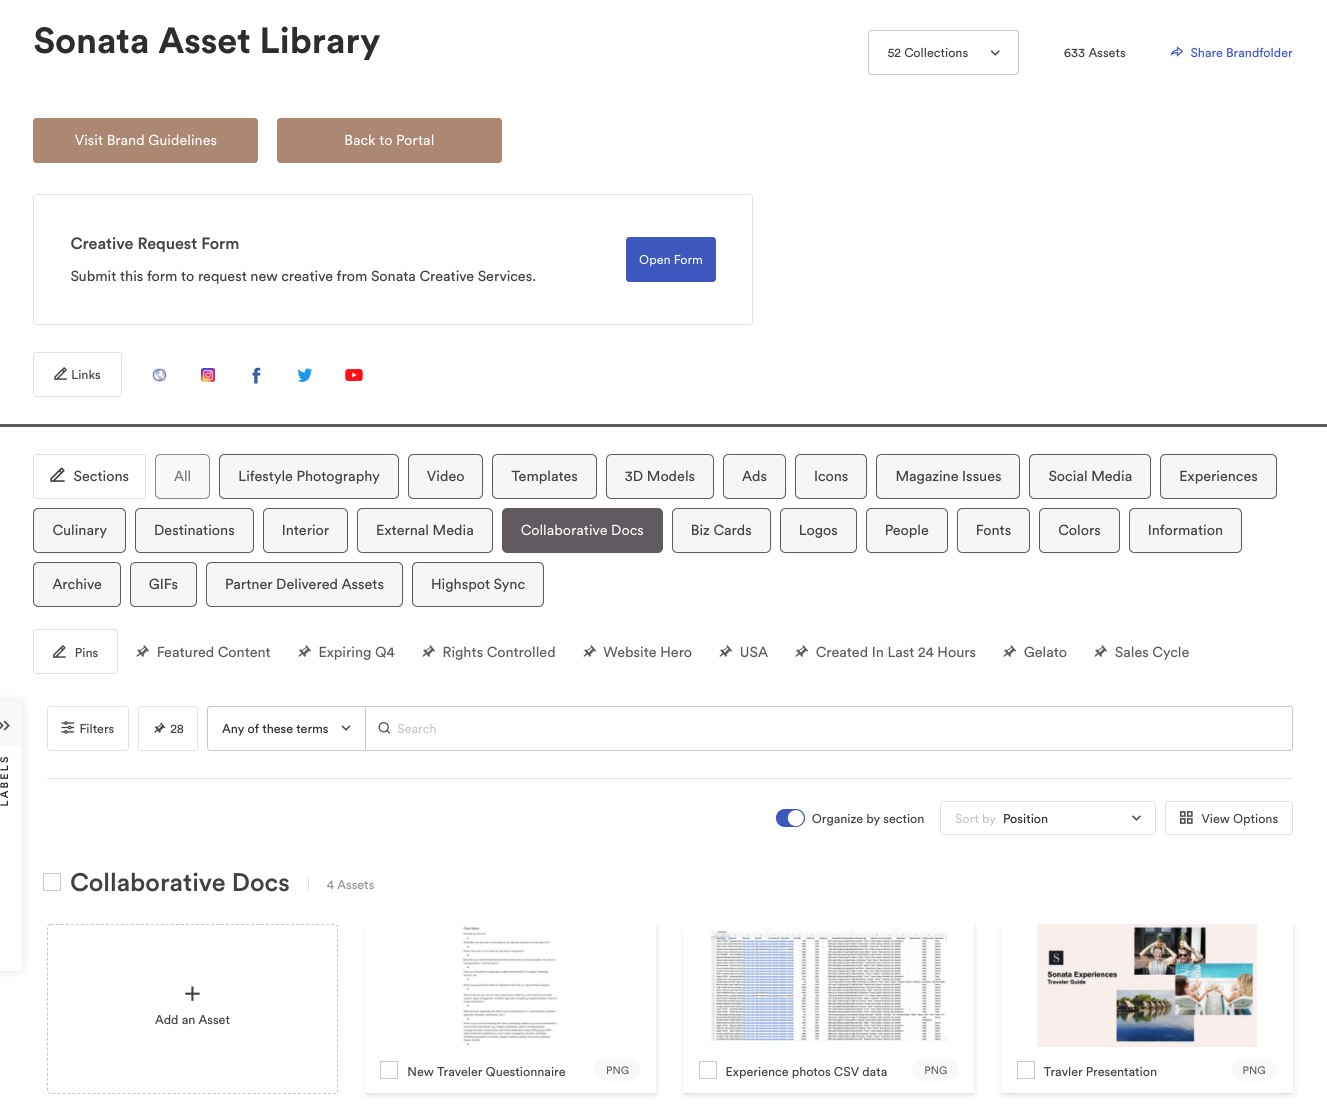Screen dimensions: 1327x1115
Task: Open the Website Hero pin
Action: point(637,652)
